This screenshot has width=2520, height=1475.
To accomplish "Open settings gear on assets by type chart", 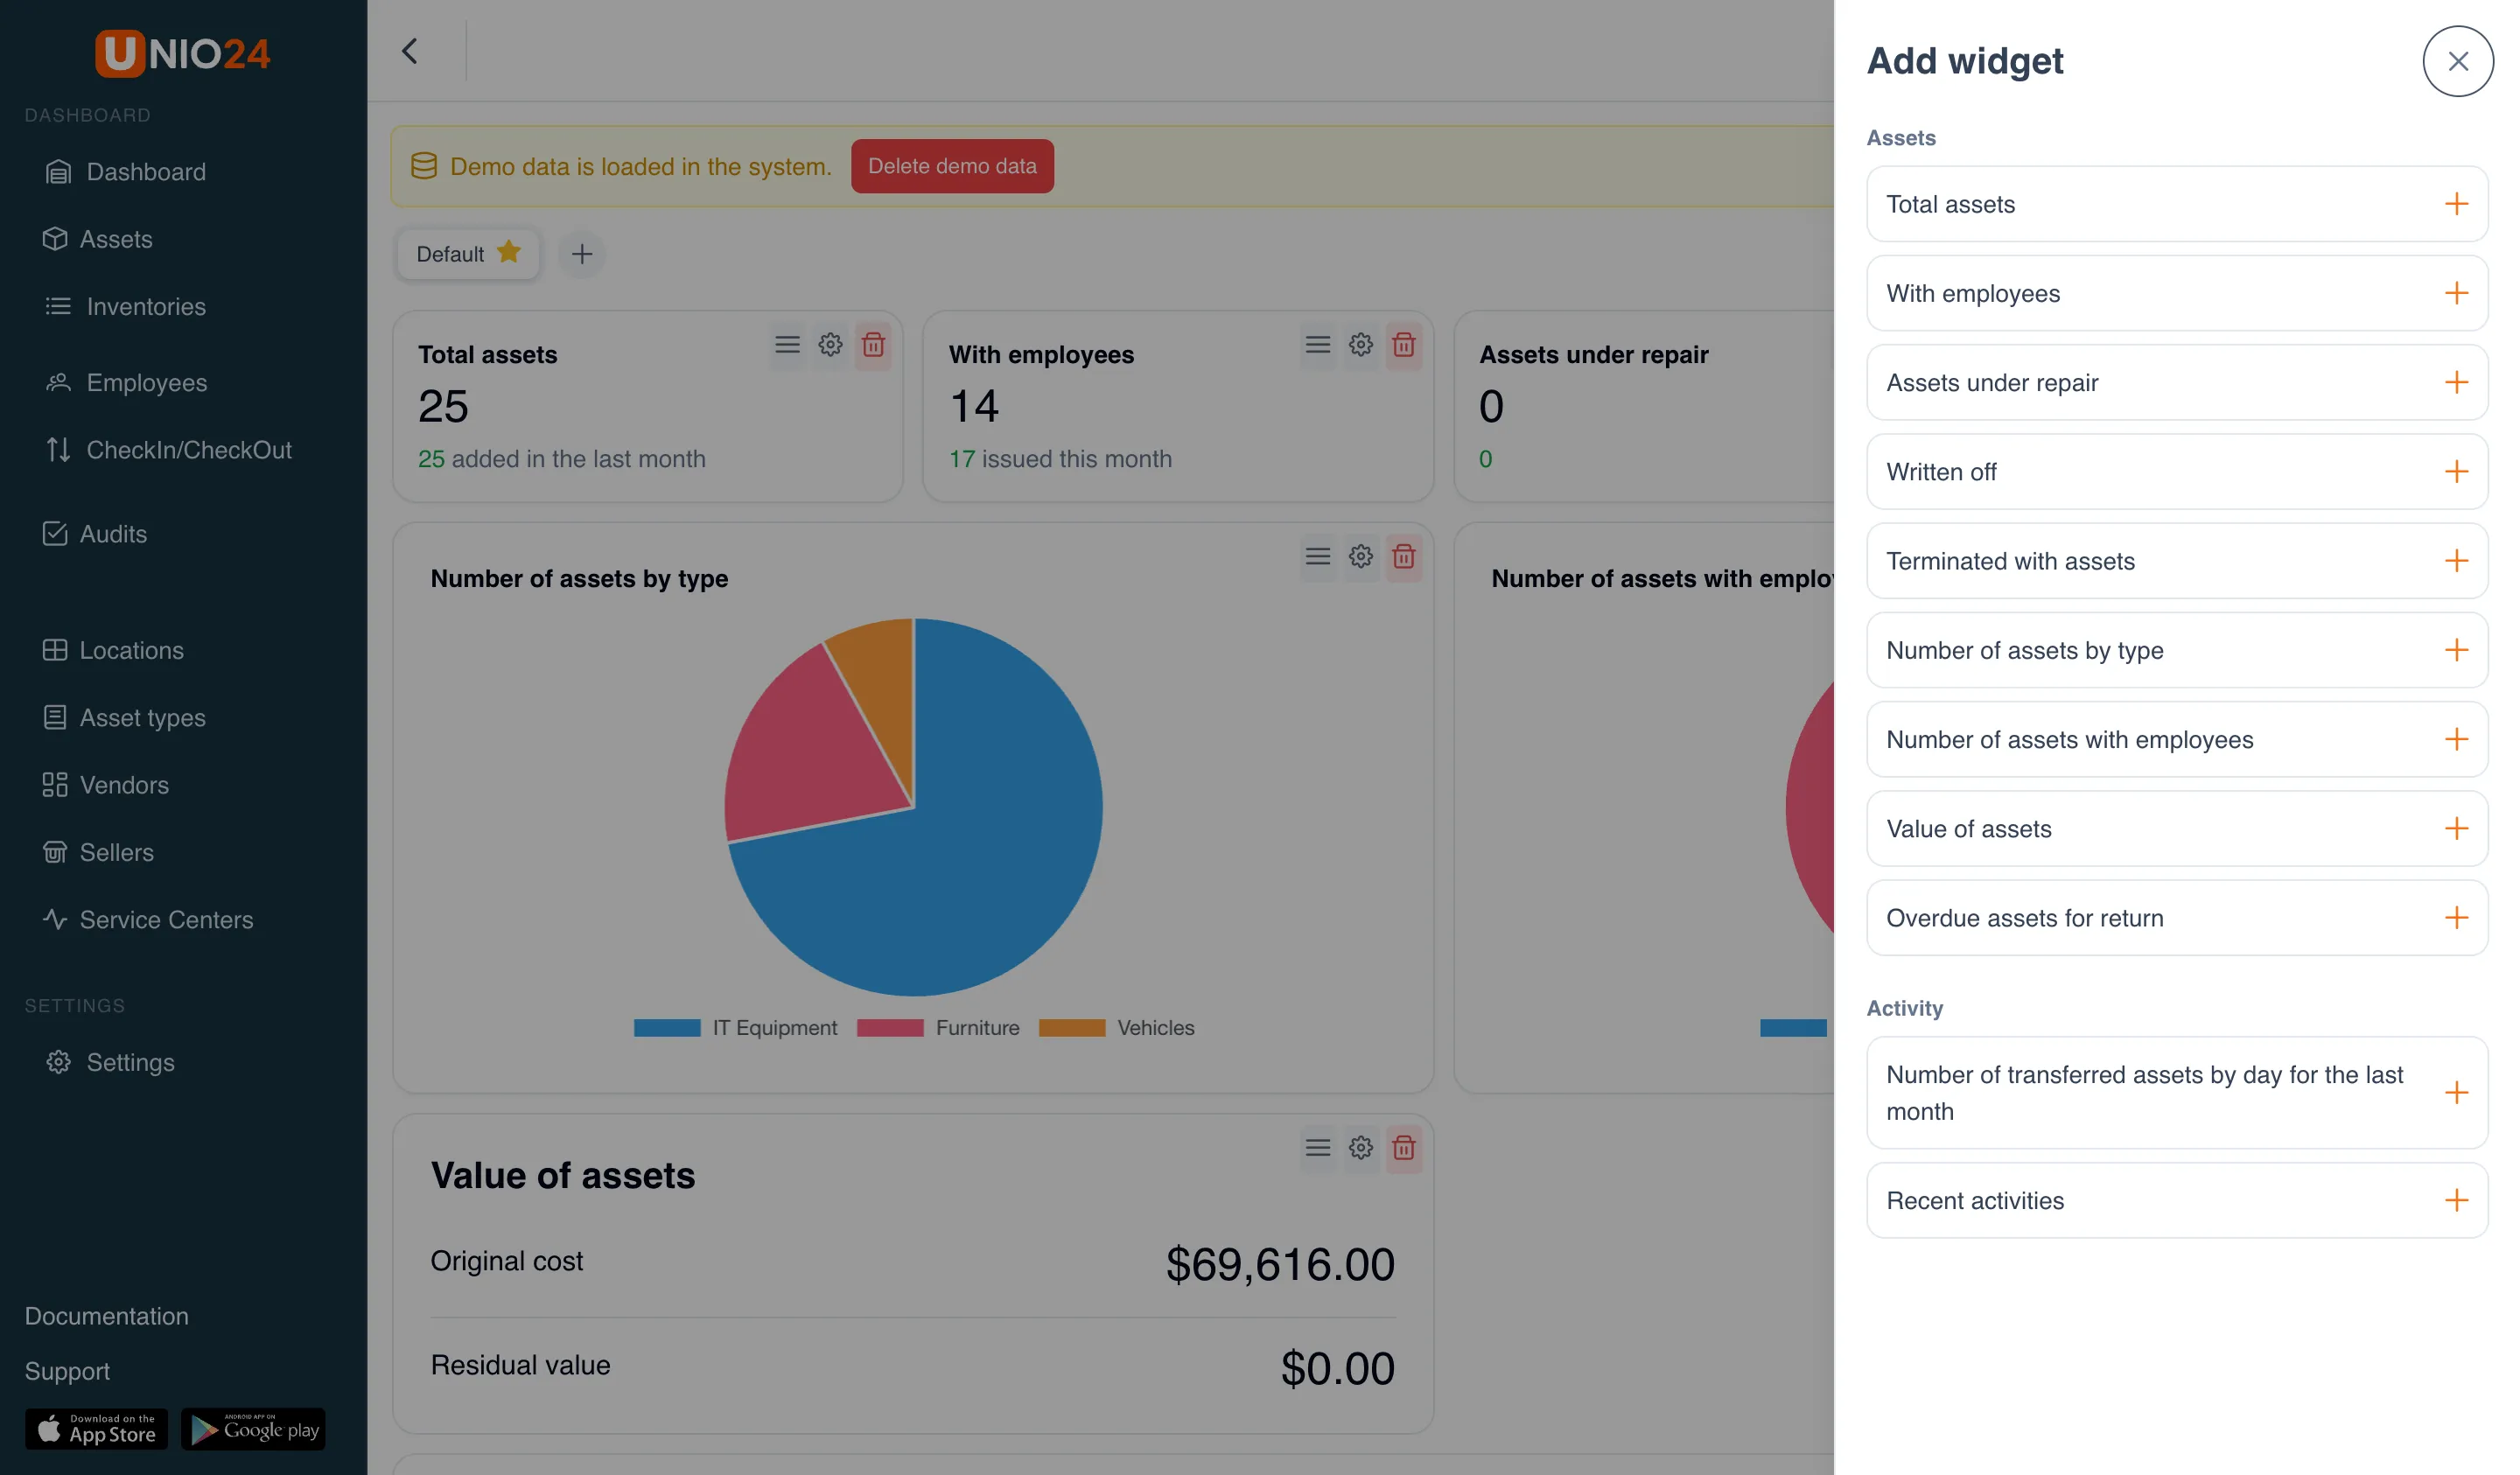I will coord(1361,556).
